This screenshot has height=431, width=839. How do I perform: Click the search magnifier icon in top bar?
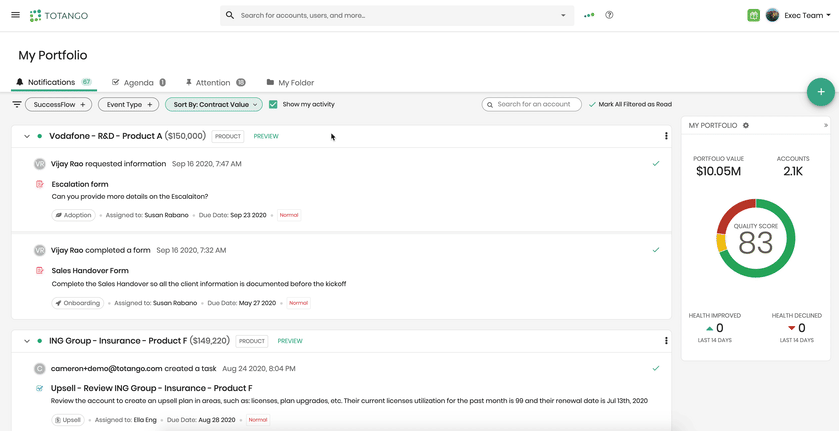tap(230, 15)
